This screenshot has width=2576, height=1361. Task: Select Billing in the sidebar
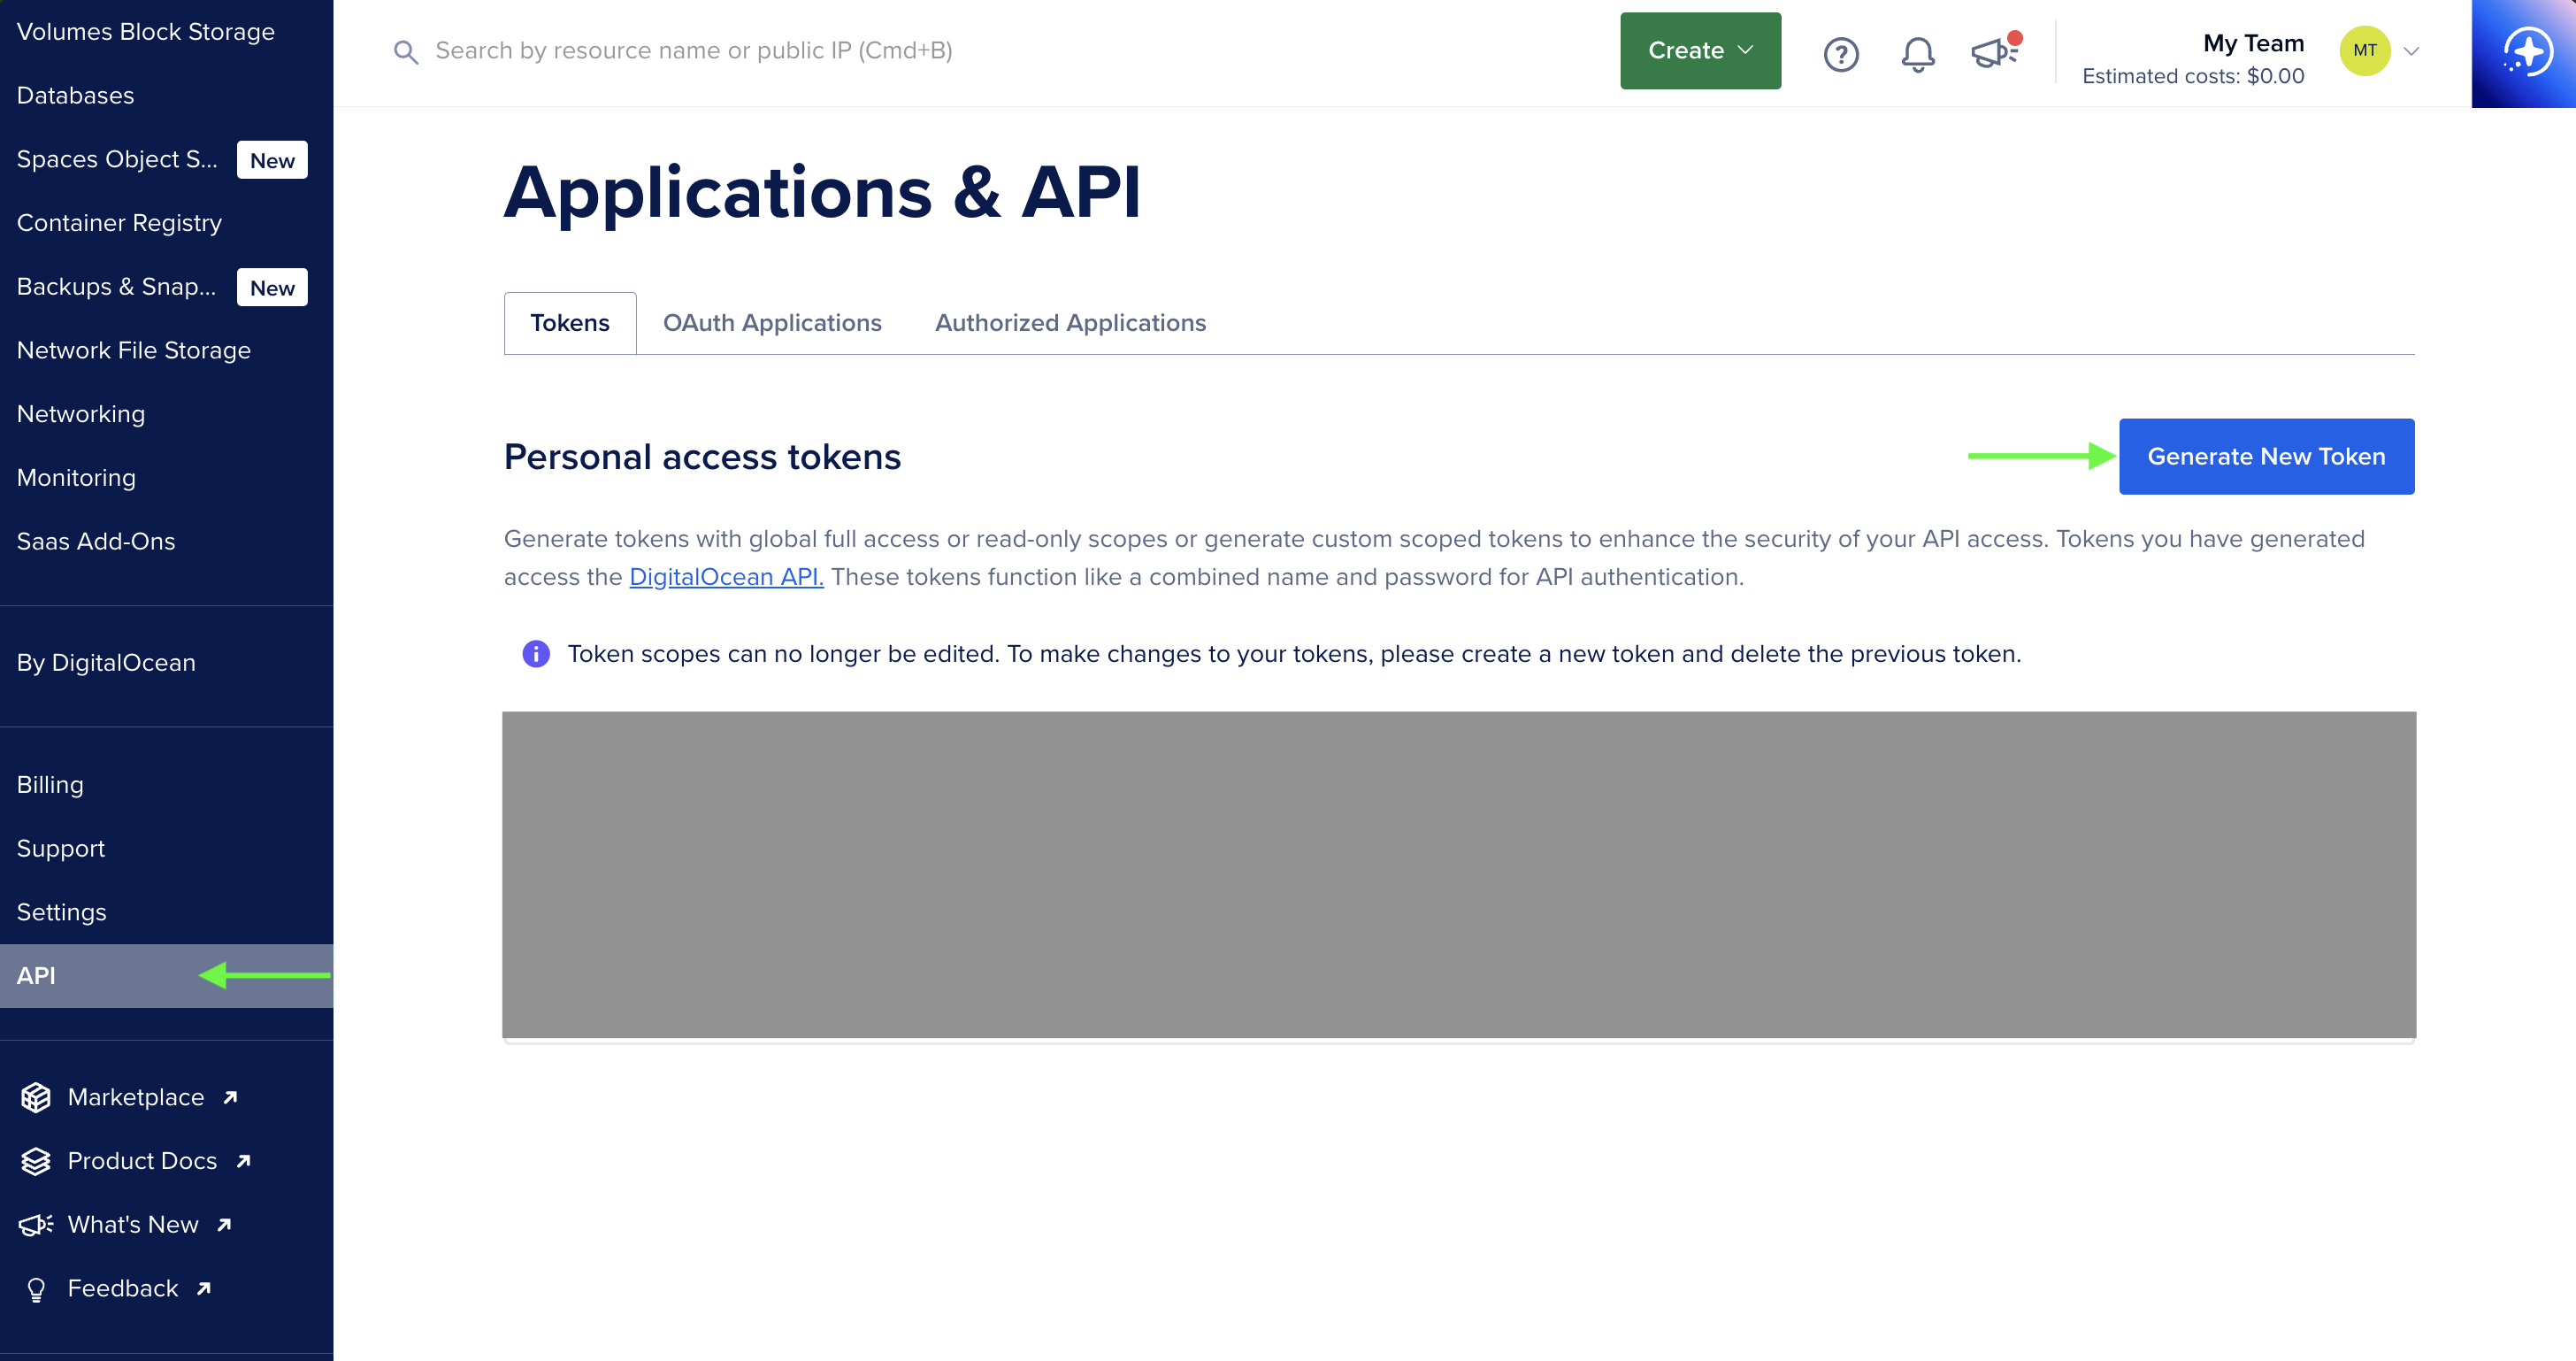tap(50, 785)
